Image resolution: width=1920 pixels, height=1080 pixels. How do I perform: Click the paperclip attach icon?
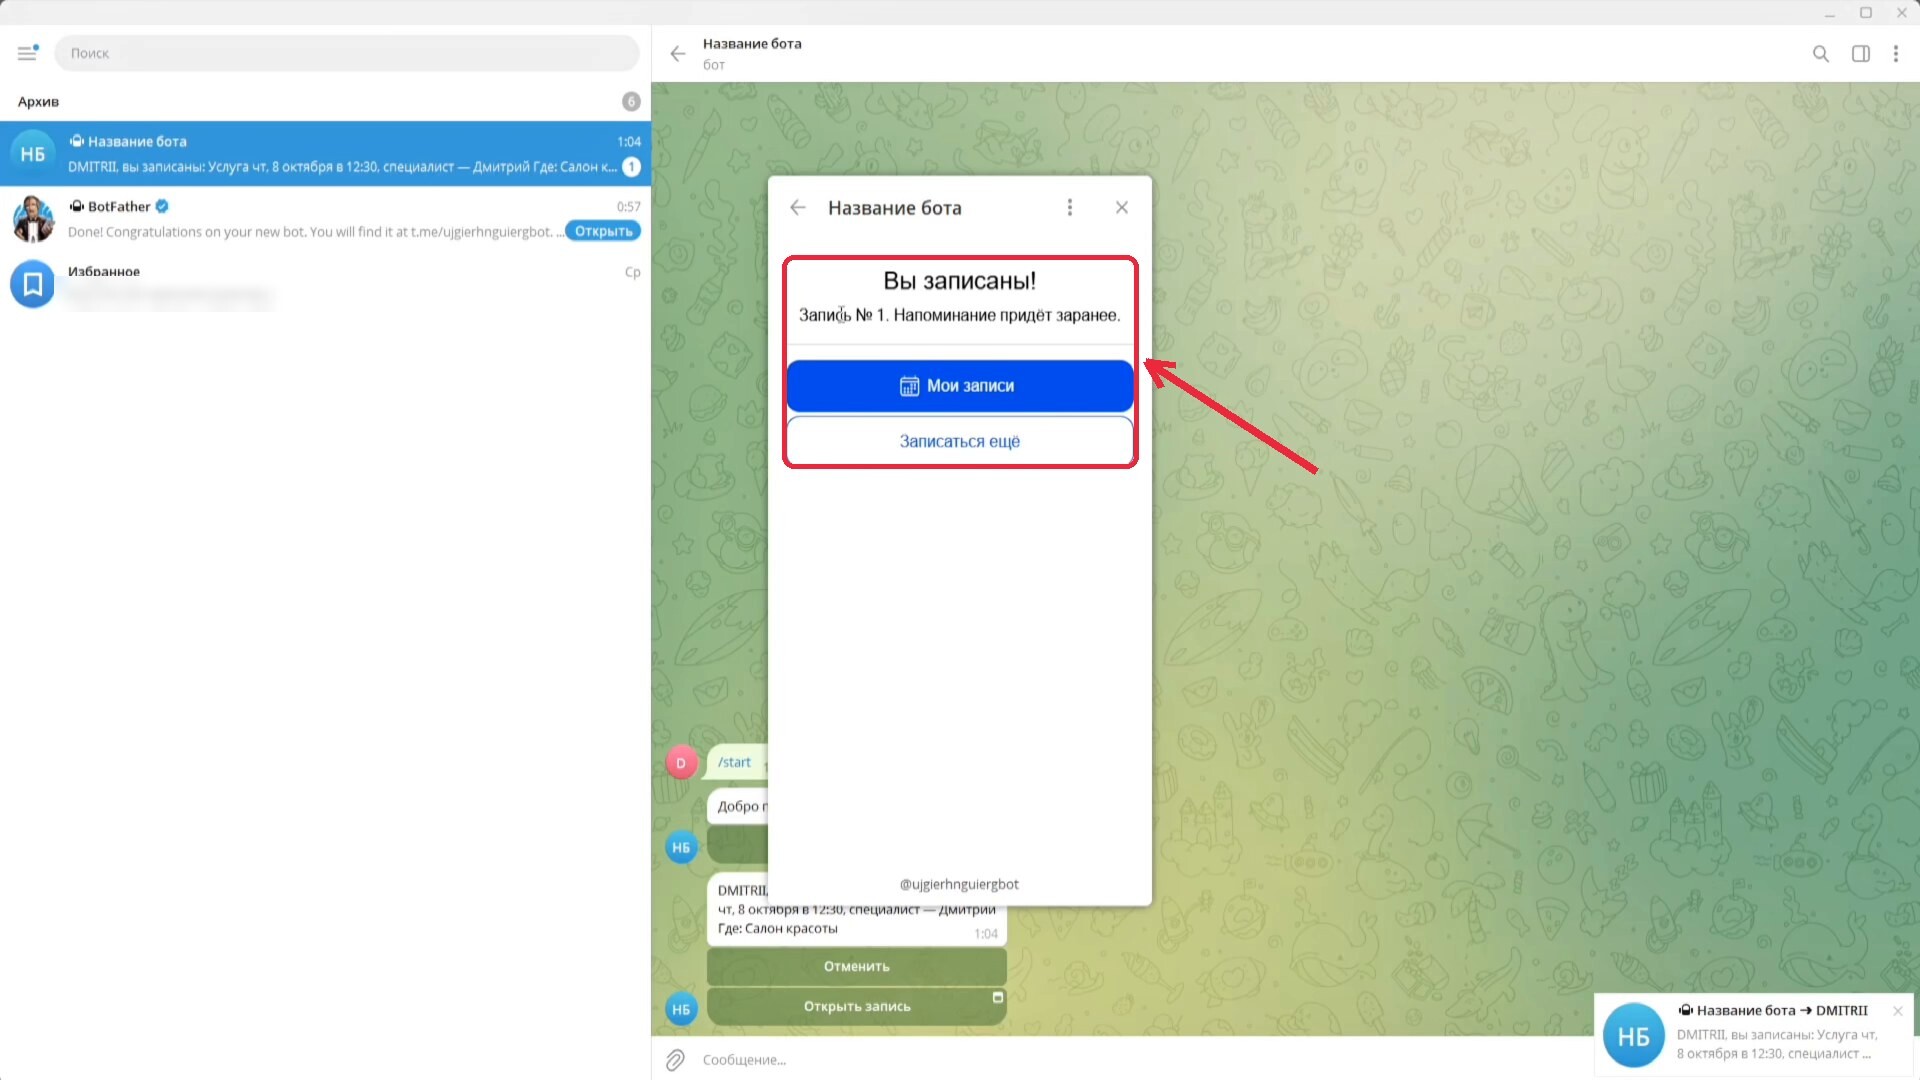click(676, 1060)
